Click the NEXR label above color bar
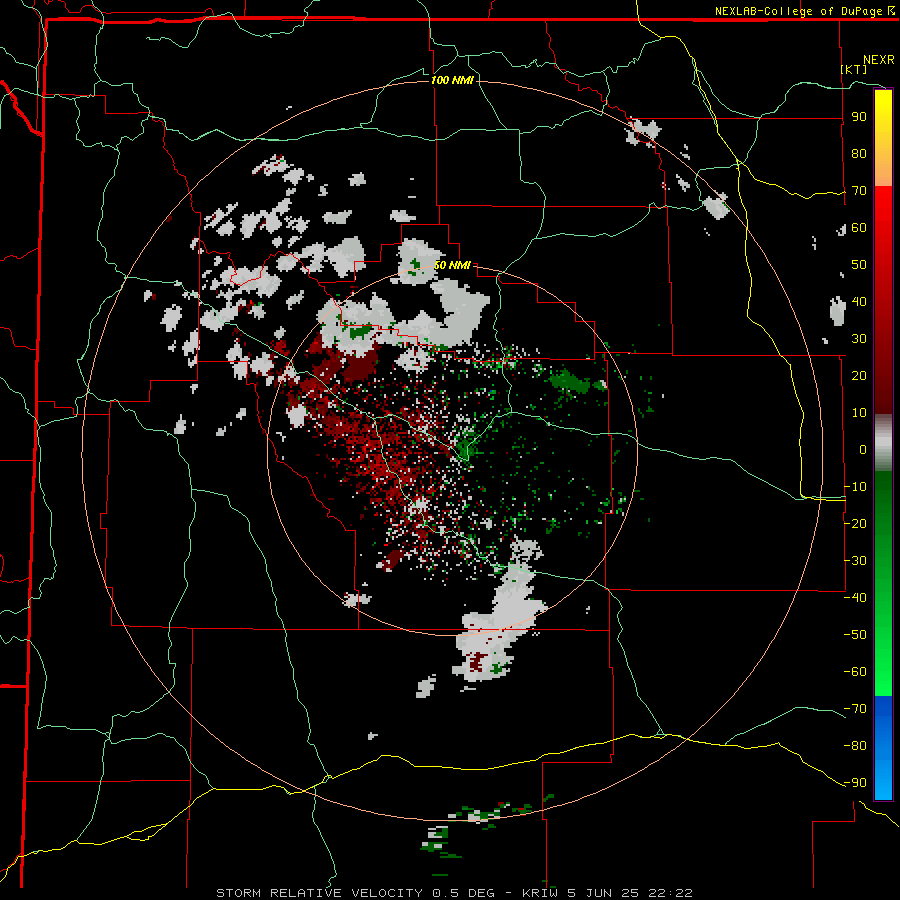900x900 pixels. (x=879, y=60)
